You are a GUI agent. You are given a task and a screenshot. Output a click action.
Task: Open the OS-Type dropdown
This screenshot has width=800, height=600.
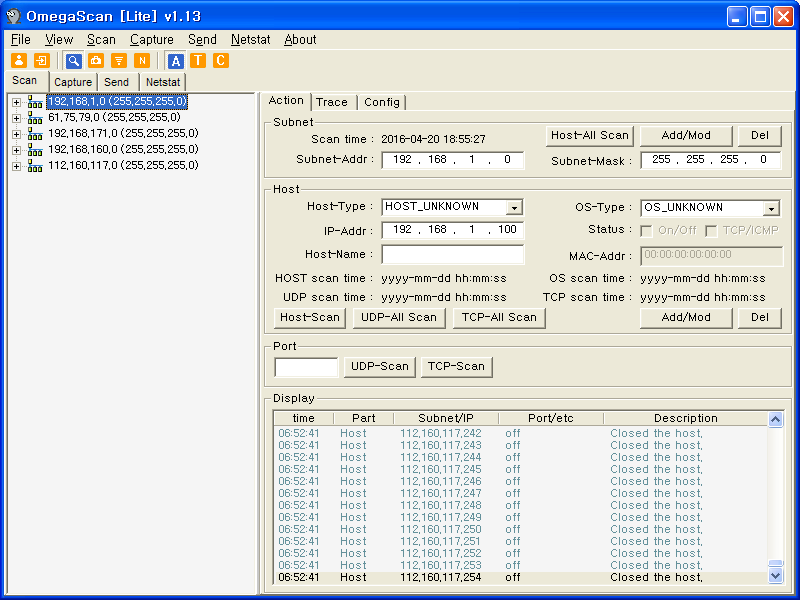click(x=771, y=209)
